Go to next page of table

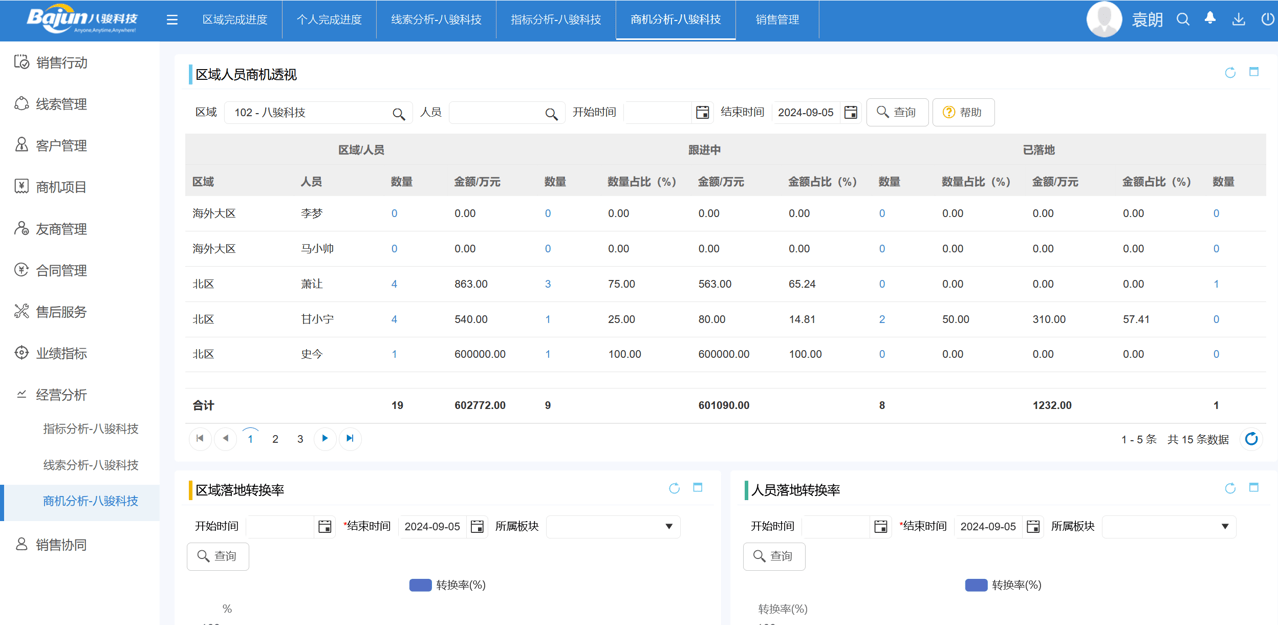[325, 438]
